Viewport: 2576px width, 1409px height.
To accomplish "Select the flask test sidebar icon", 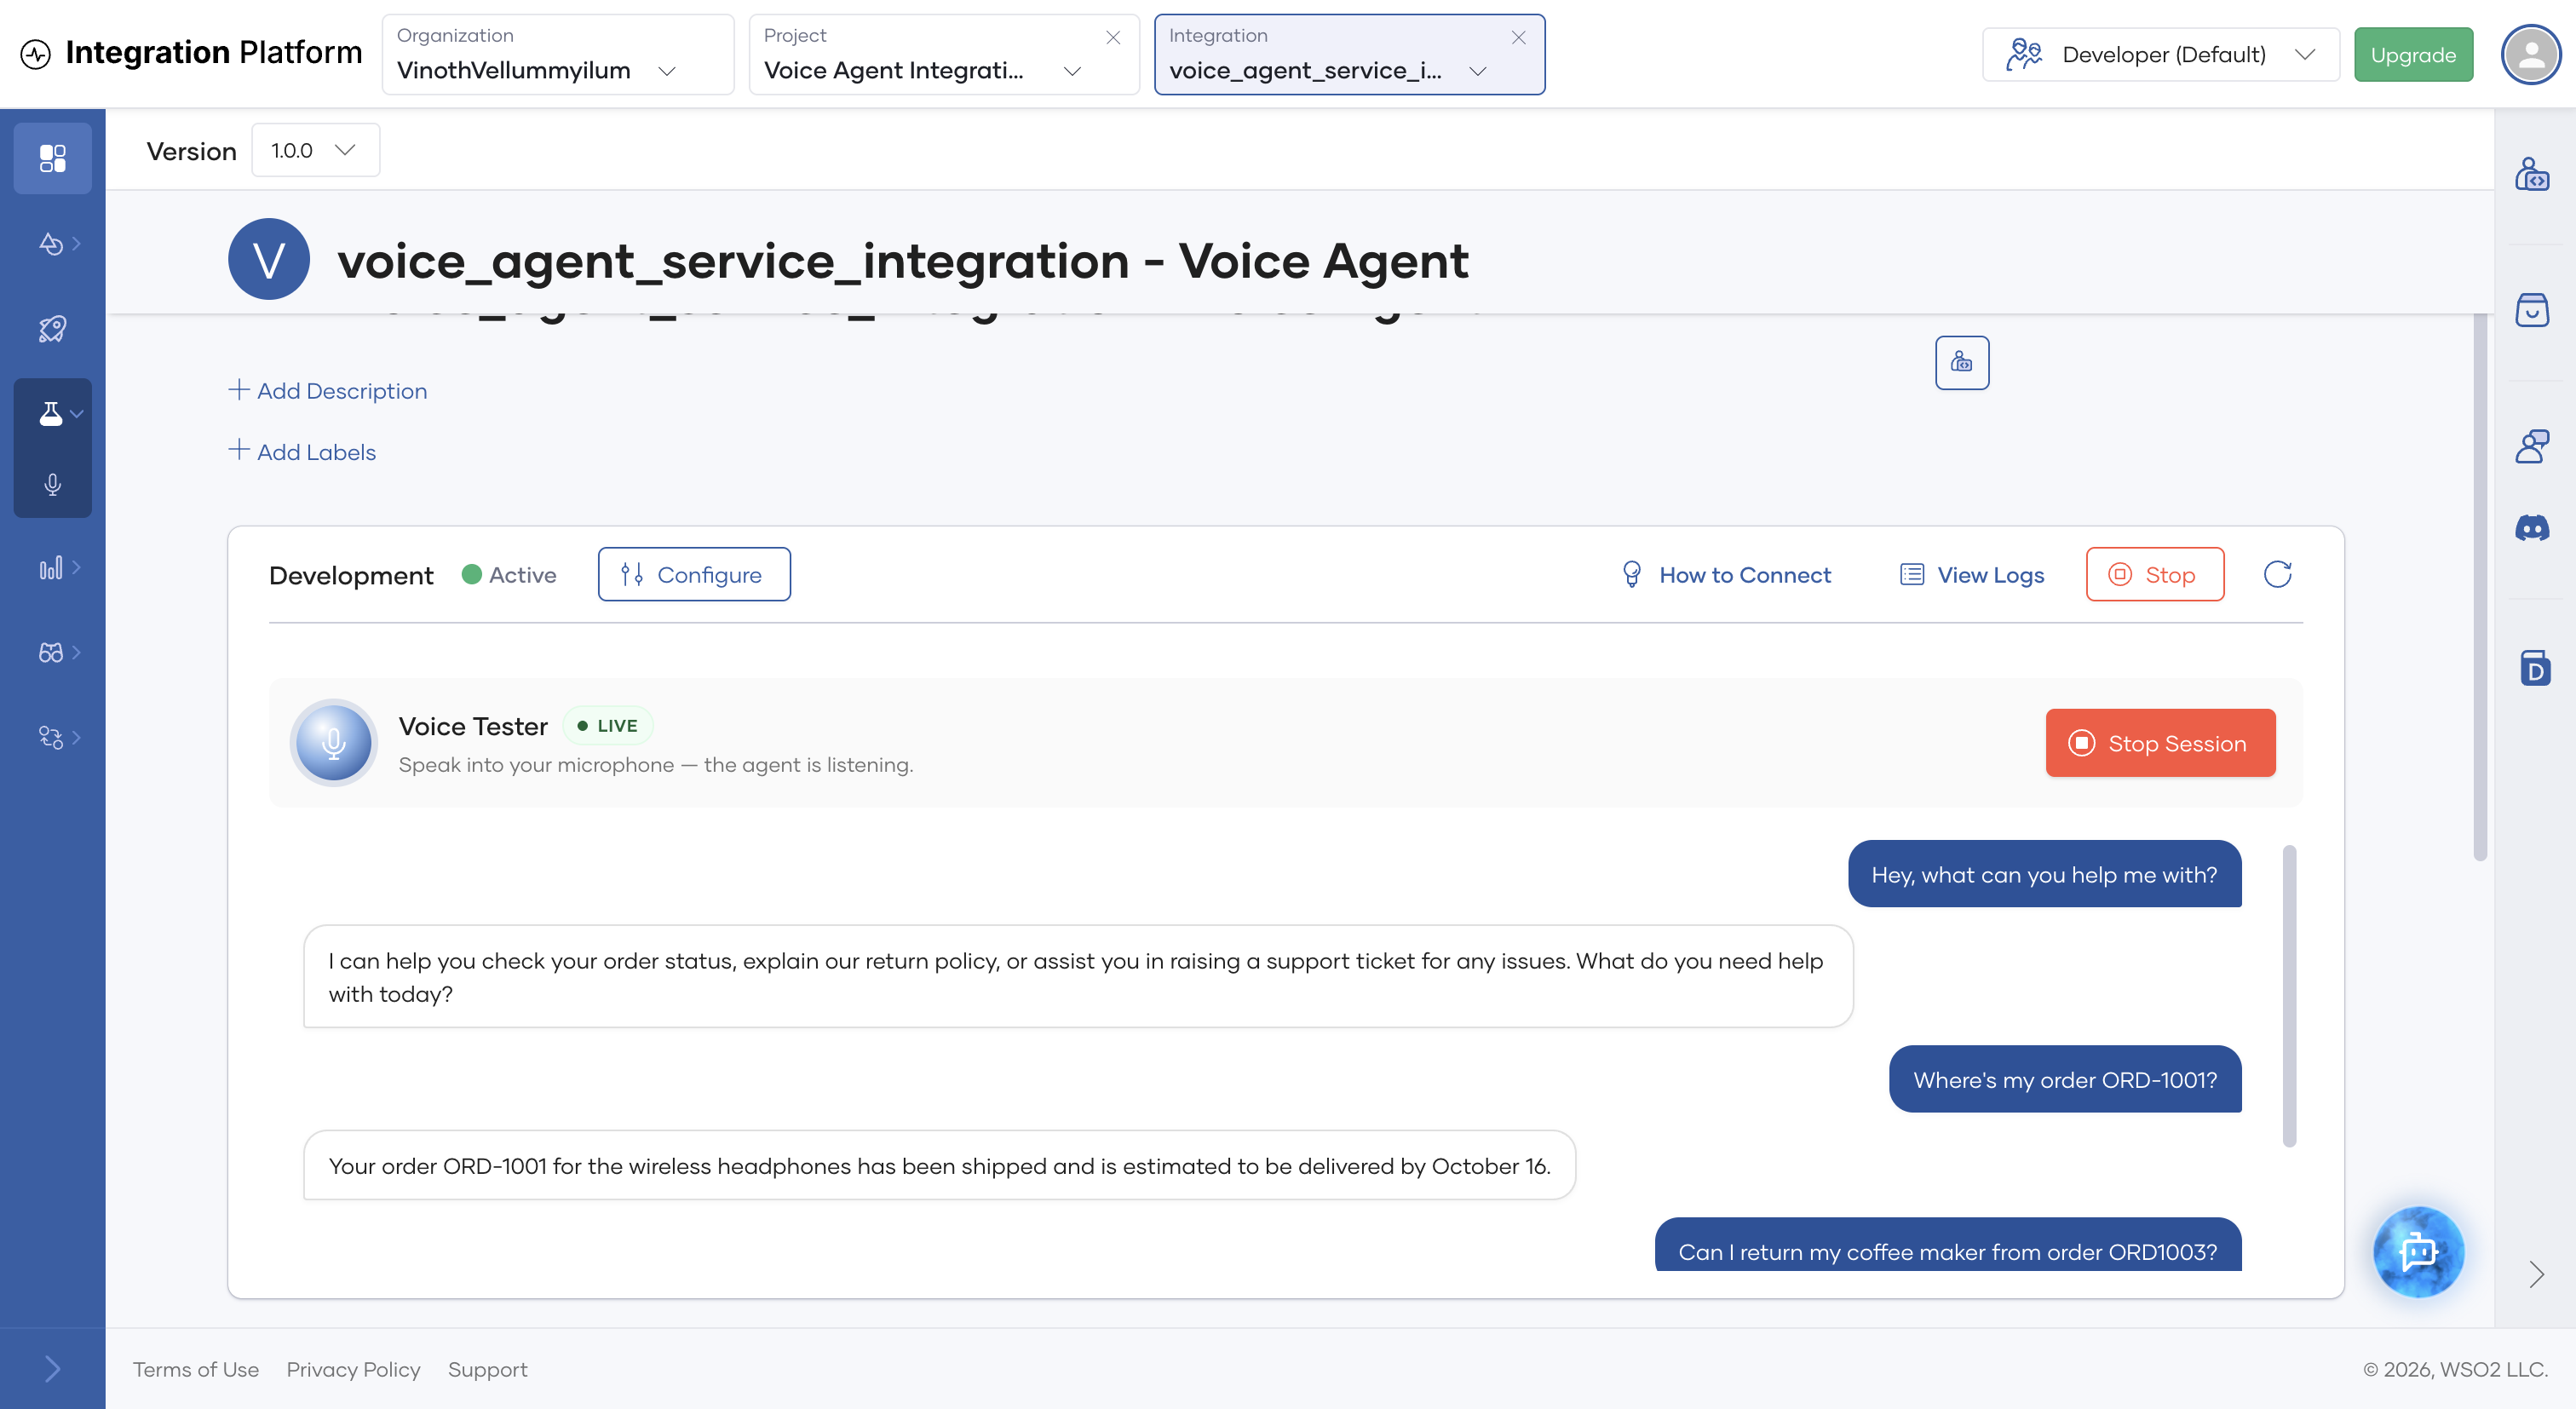I will (x=52, y=413).
